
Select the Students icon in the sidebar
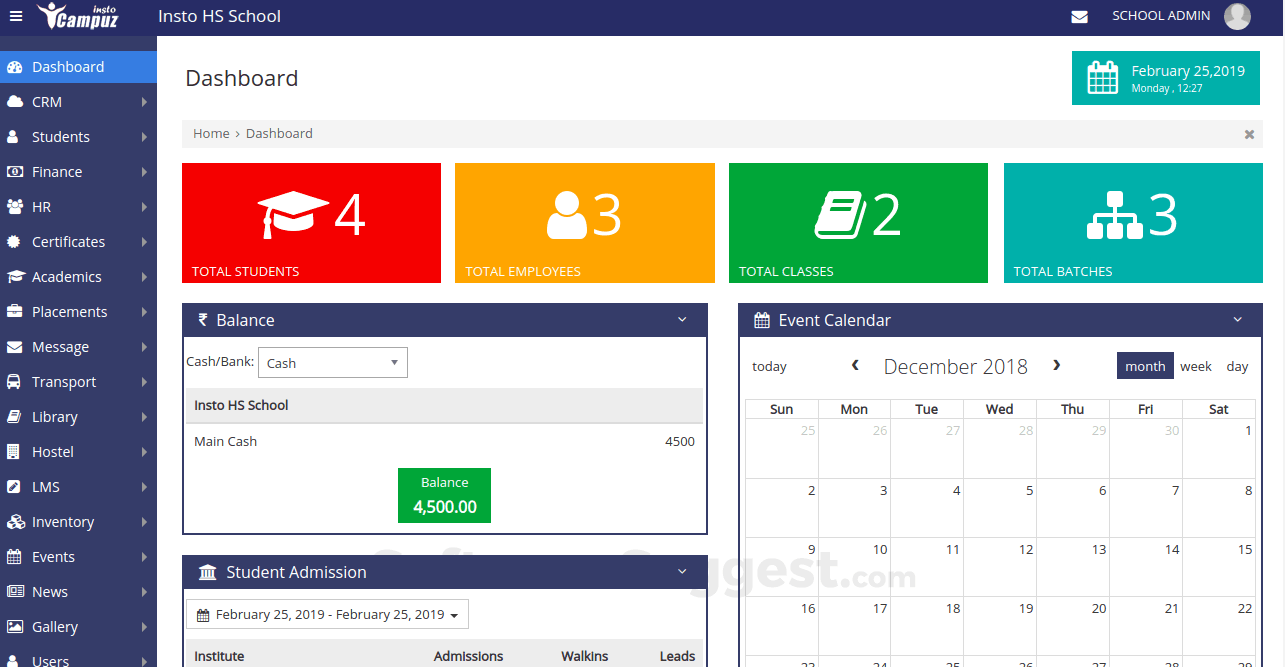tap(16, 136)
